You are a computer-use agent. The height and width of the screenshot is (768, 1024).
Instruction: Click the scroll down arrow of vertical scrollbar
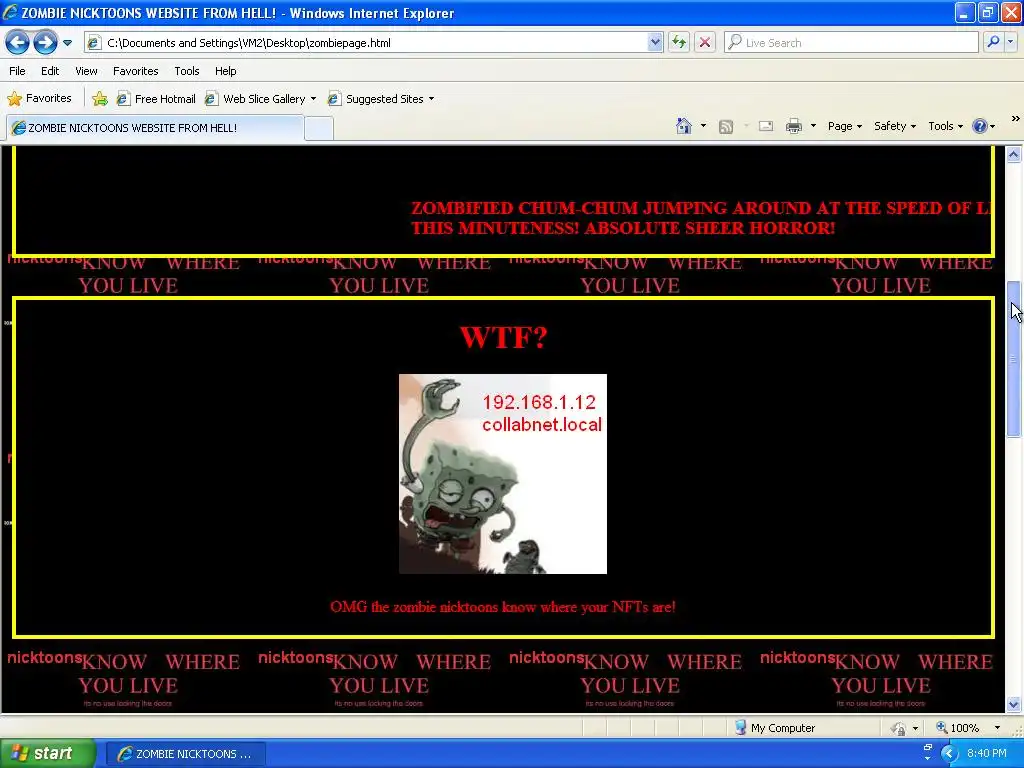coord(1014,705)
